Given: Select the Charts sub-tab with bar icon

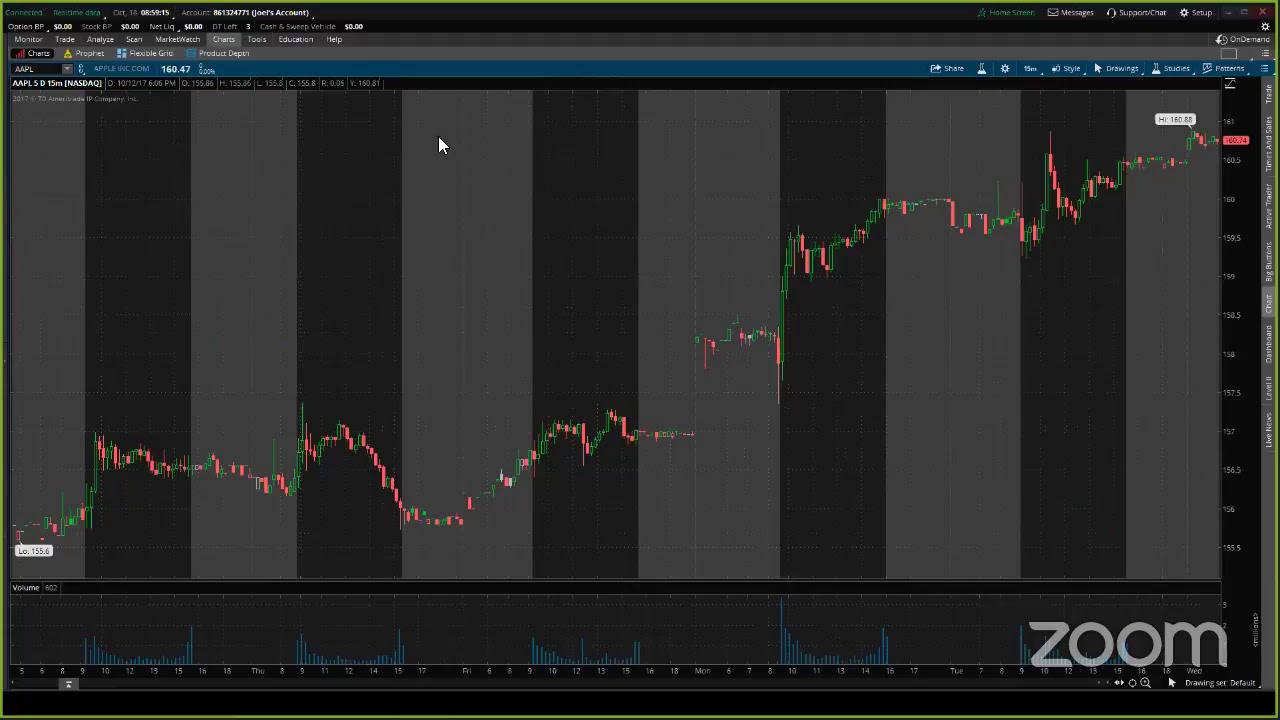Looking at the screenshot, I should click(x=33, y=53).
